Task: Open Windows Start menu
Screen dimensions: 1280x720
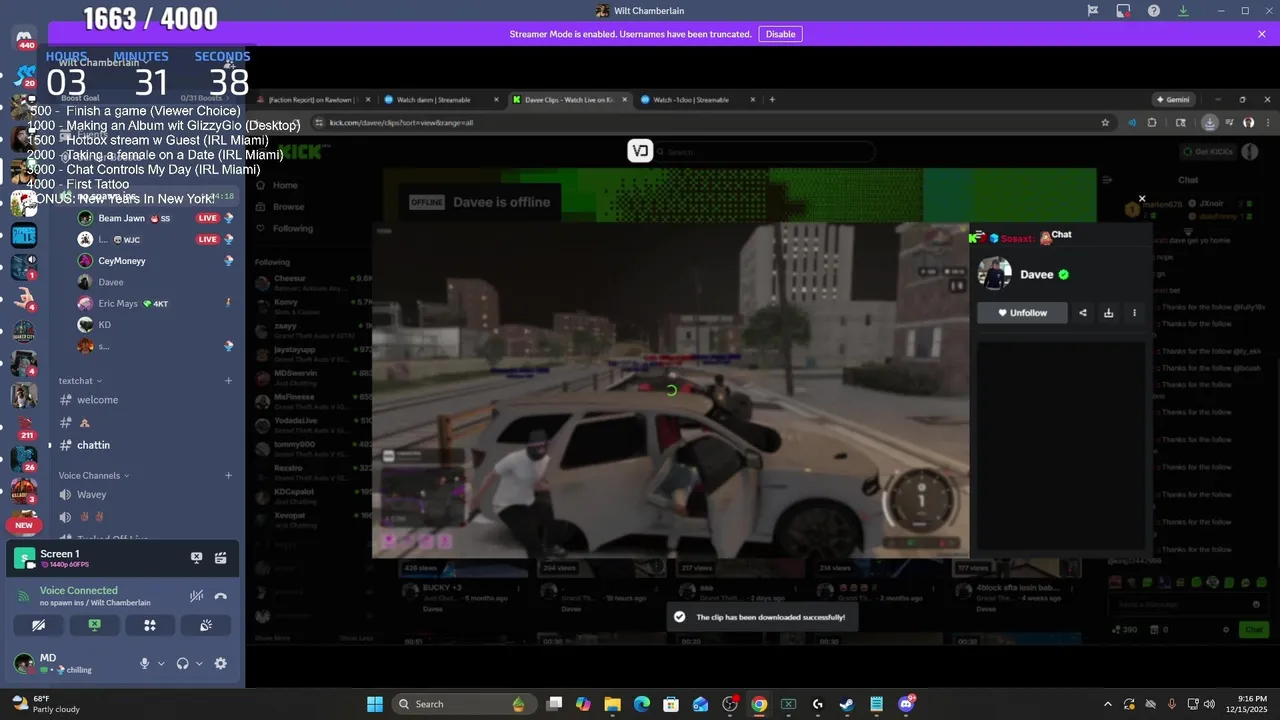Action: coord(375,704)
